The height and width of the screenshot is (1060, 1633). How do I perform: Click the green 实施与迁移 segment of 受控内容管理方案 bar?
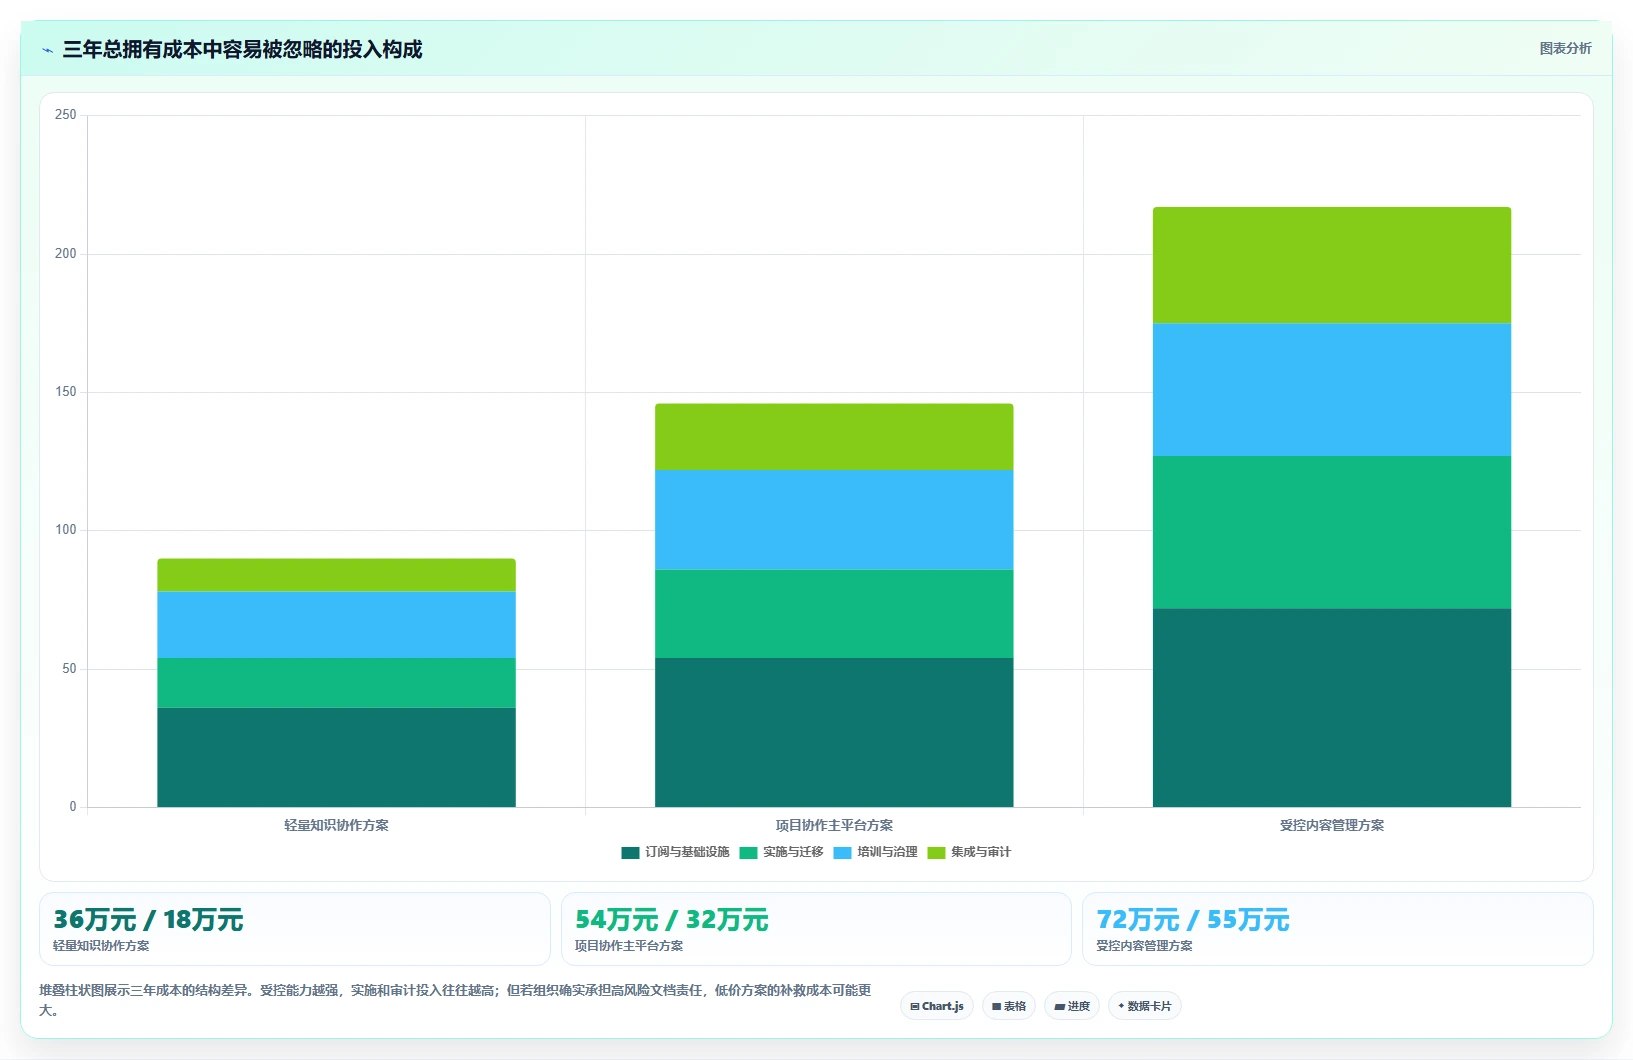(x=1332, y=532)
